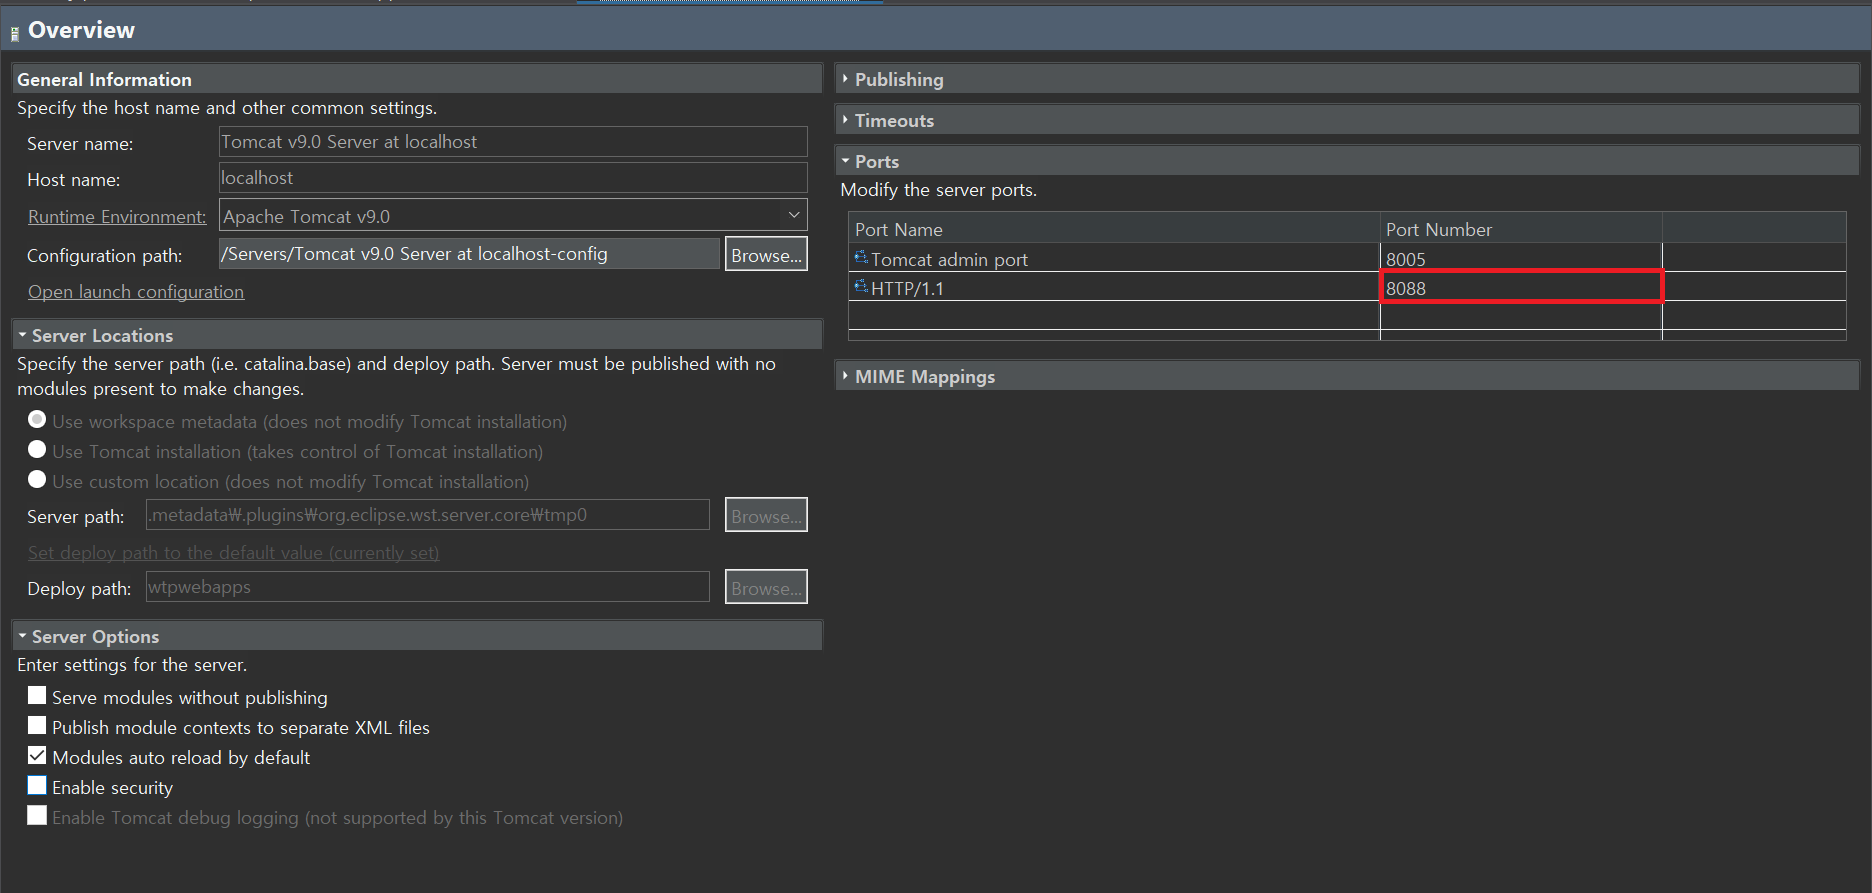Screen dimensions: 1872x893
Task: Click the Port Number column header
Action: point(1521,229)
